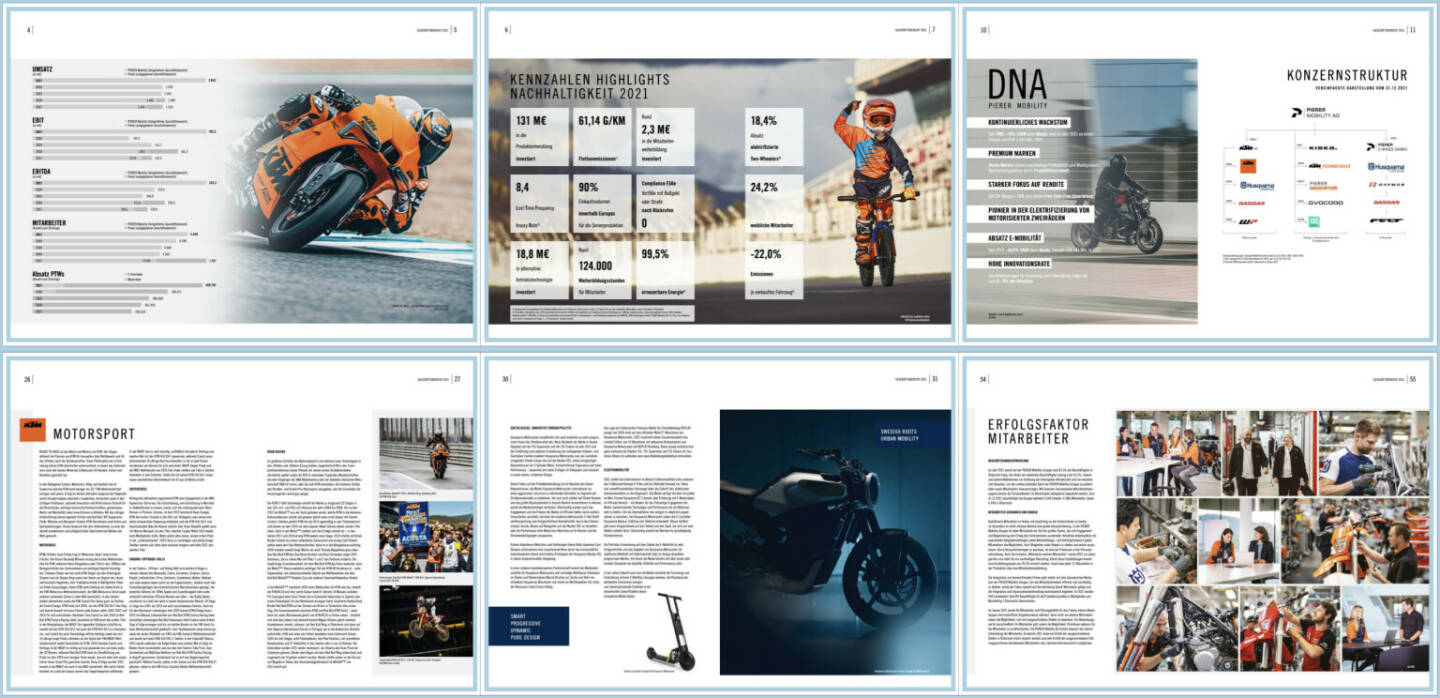Click the Pierer Mobility AG logo atop chart
Screen dimensions: 1440x698
coord(1315,114)
